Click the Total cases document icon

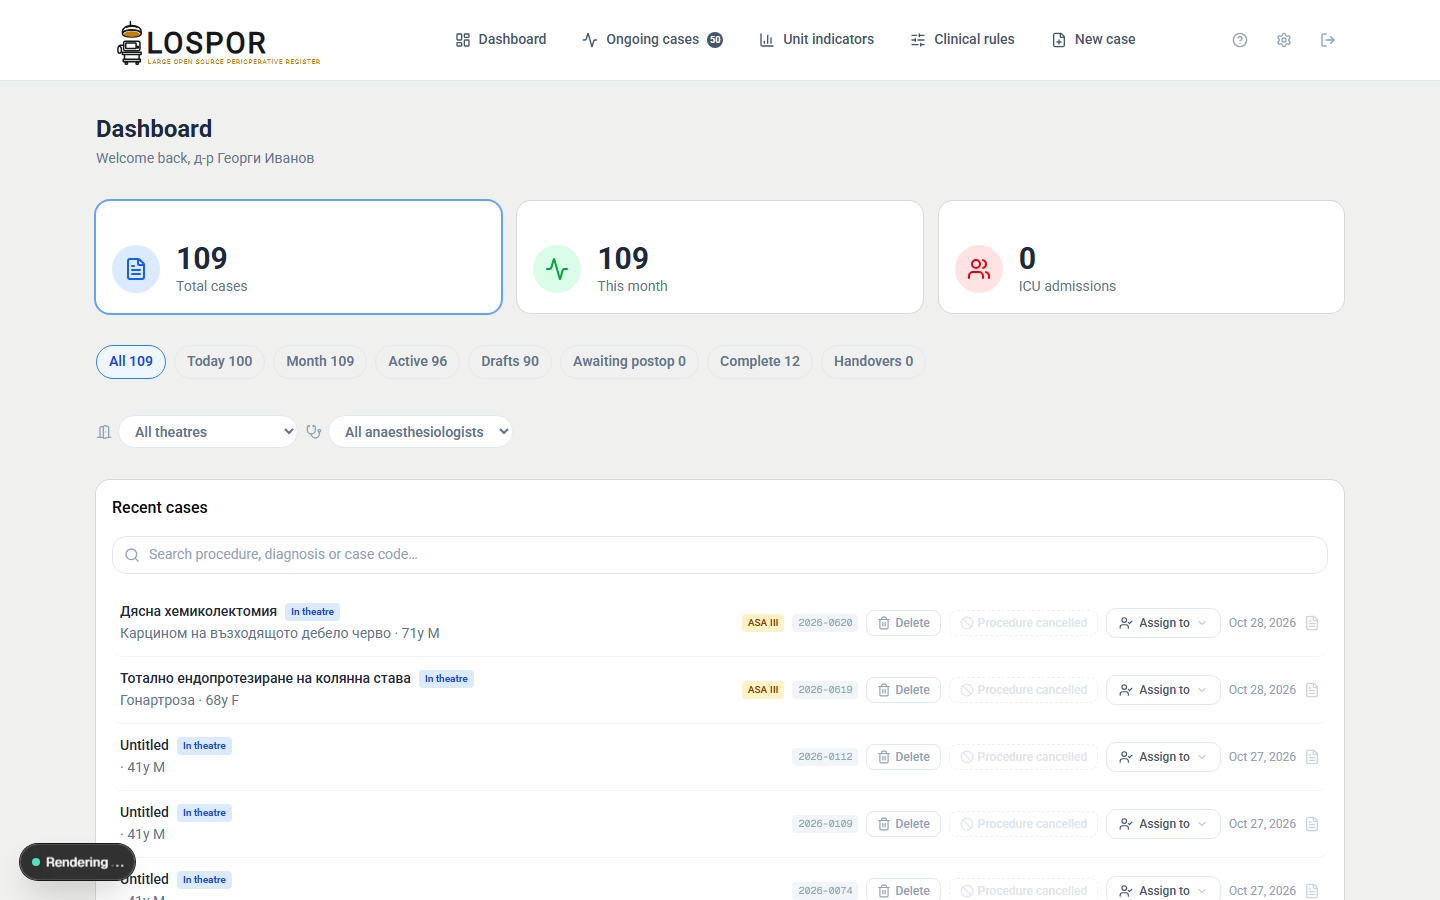click(x=136, y=269)
